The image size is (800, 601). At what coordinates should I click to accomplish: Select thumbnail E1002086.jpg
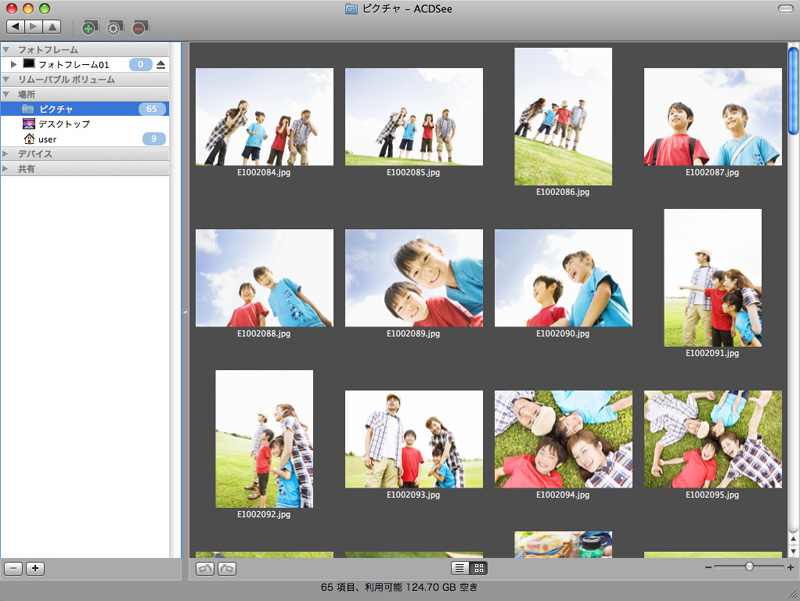(563, 117)
